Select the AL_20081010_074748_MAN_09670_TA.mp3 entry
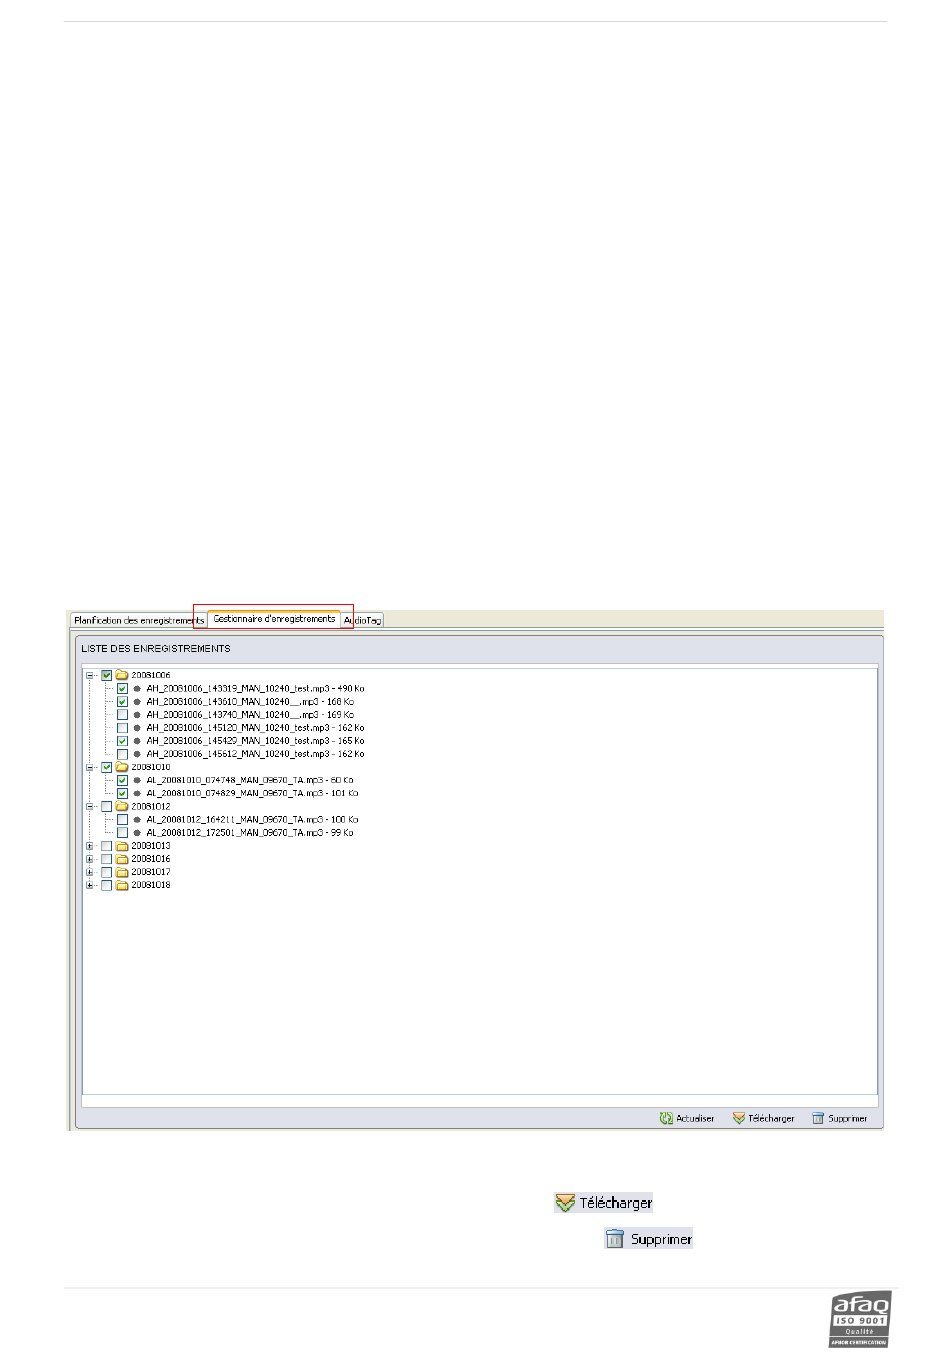The image size is (950, 1369). (x=249, y=780)
